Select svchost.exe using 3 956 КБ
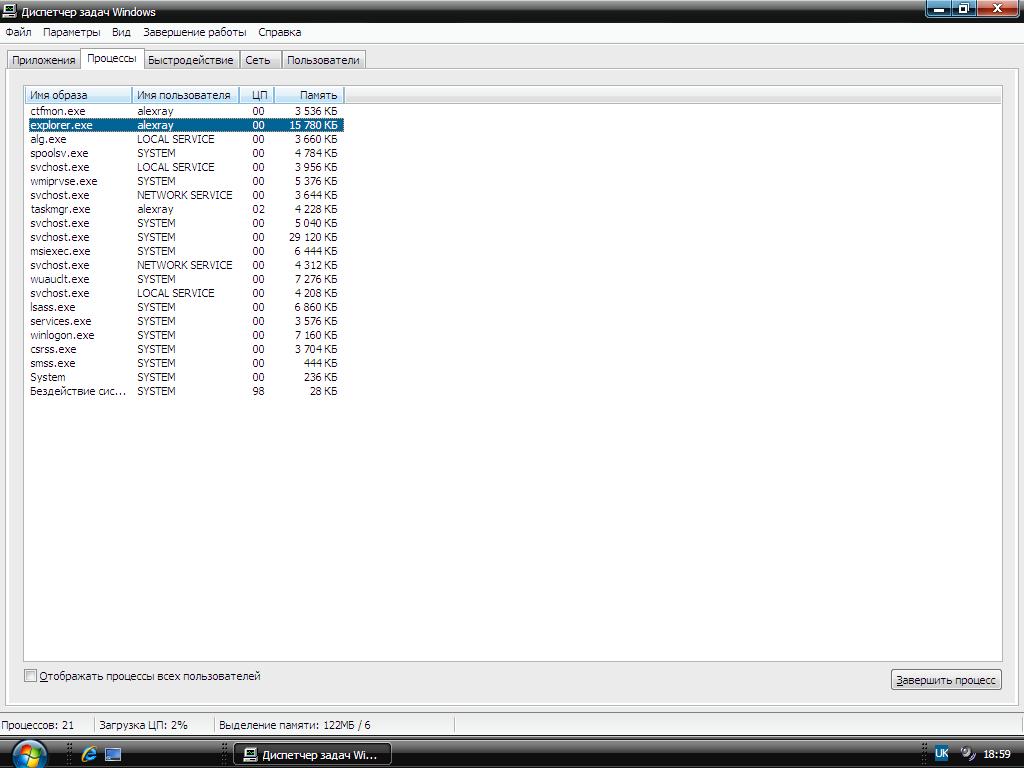The width and height of the screenshot is (1024, 768). 185,167
